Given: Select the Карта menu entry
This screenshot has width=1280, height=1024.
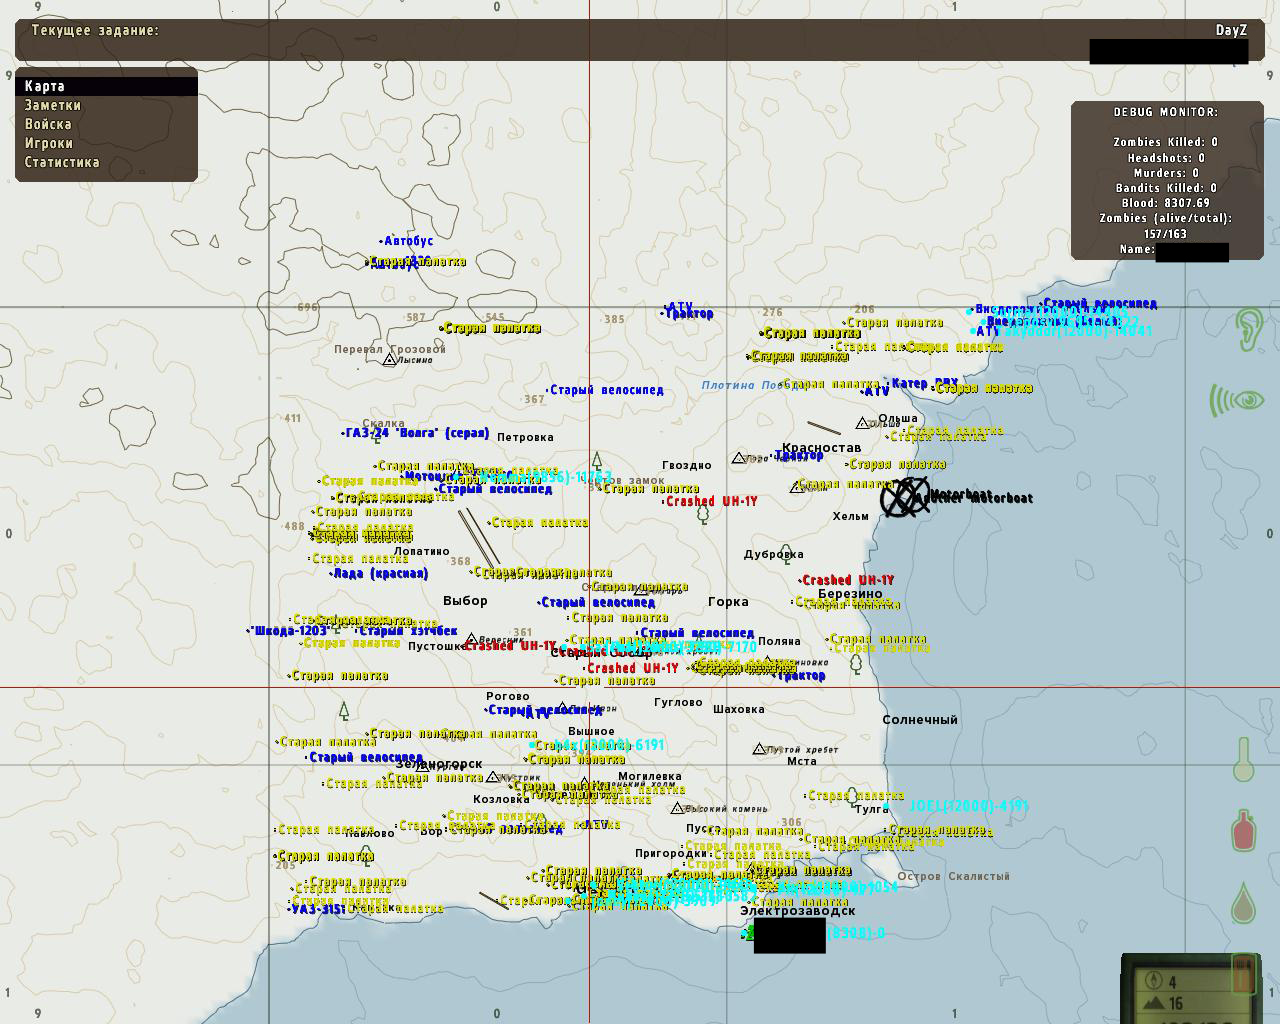Looking at the screenshot, I should [x=106, y=86].
